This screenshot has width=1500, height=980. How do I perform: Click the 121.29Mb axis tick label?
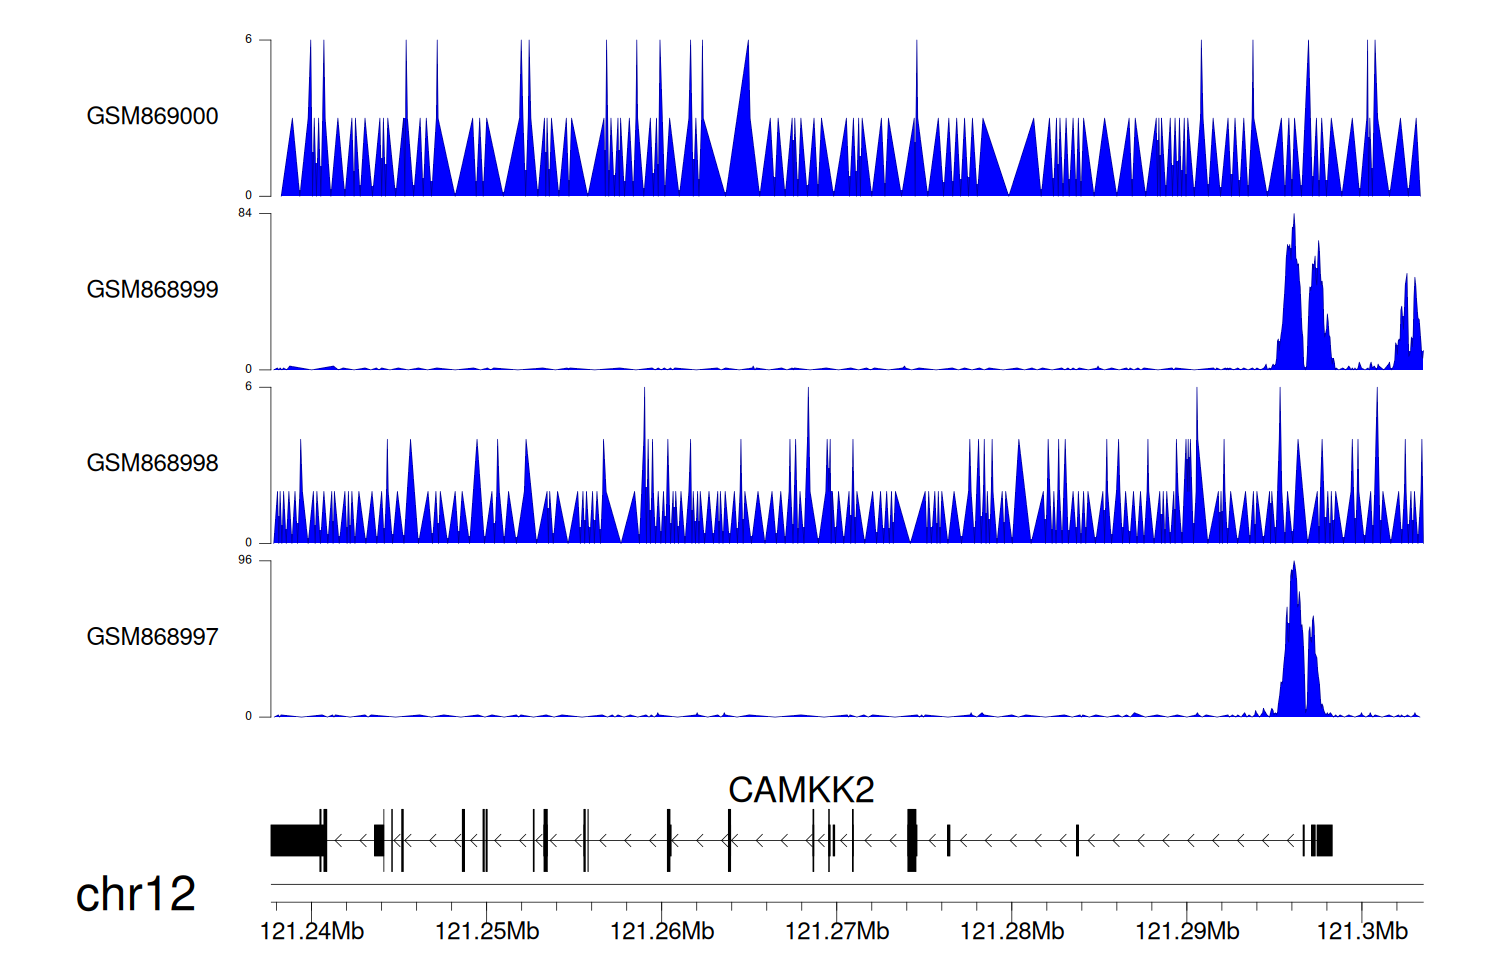click(x=1187, y=932)
